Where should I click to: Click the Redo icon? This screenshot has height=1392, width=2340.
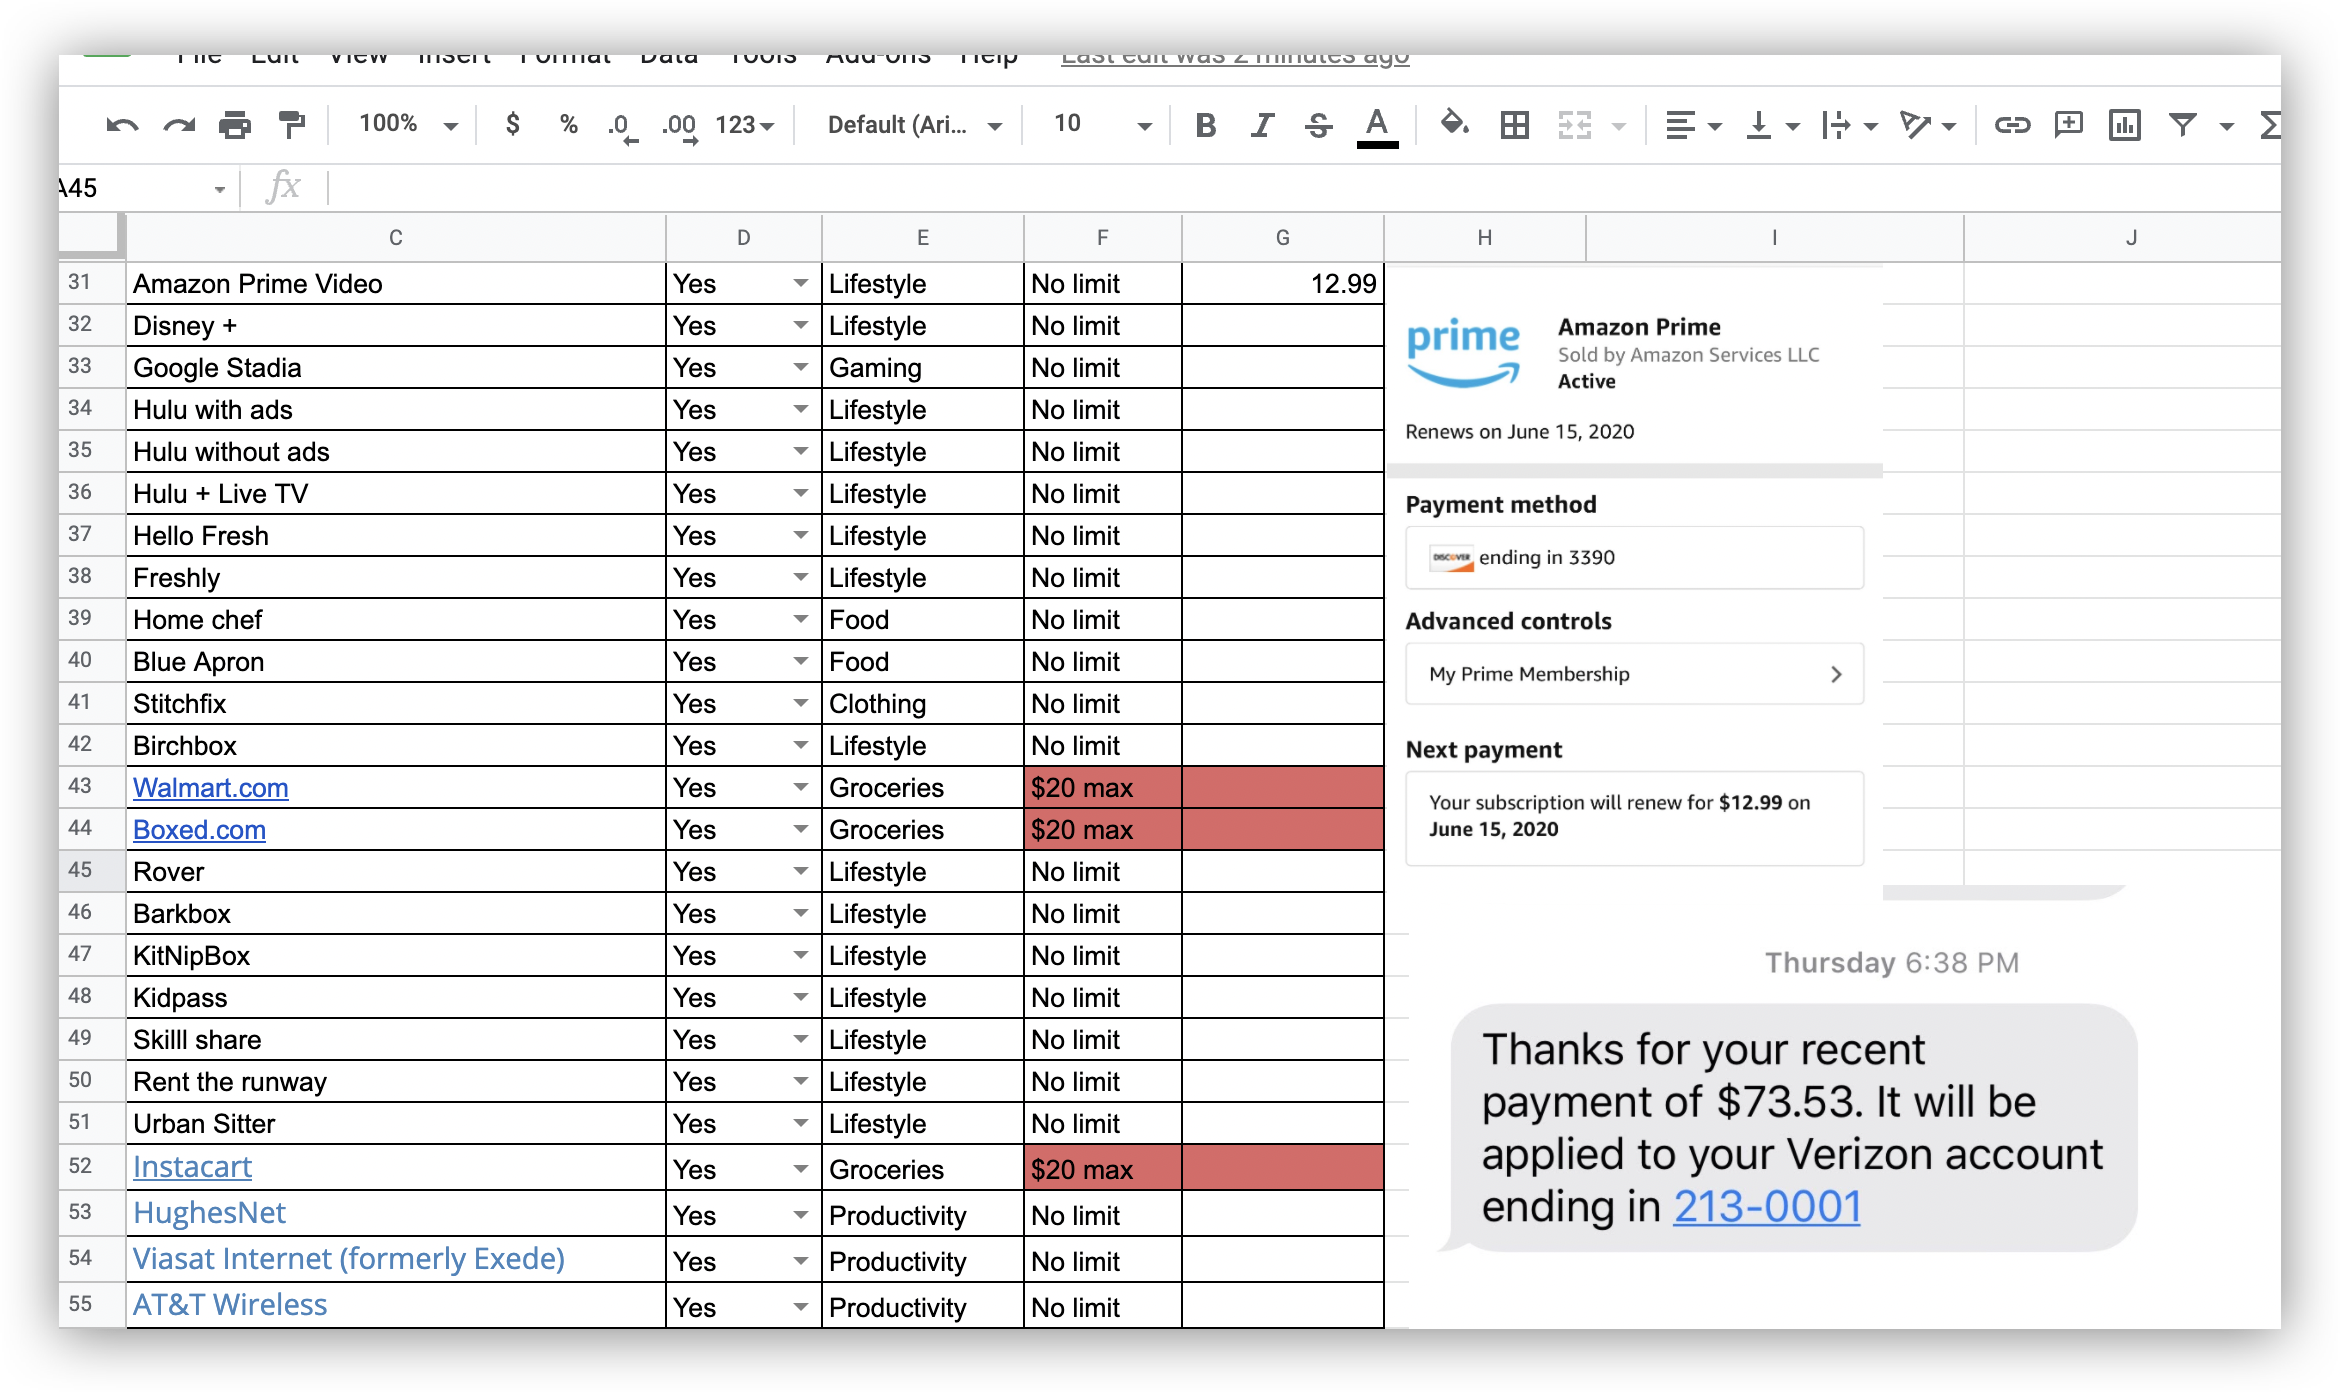tap(179, 125)
